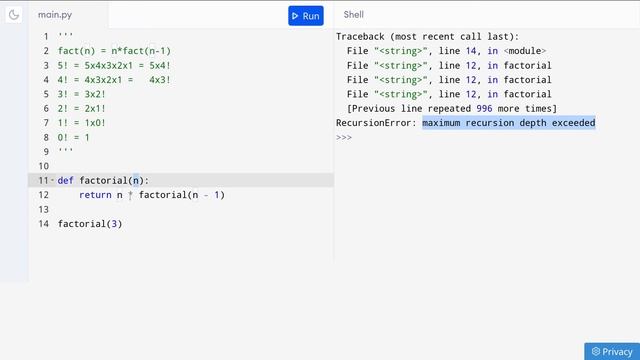Click 'RecursionError:' in the shell output
The image size is (640, 360).
(x=376, y=123)
